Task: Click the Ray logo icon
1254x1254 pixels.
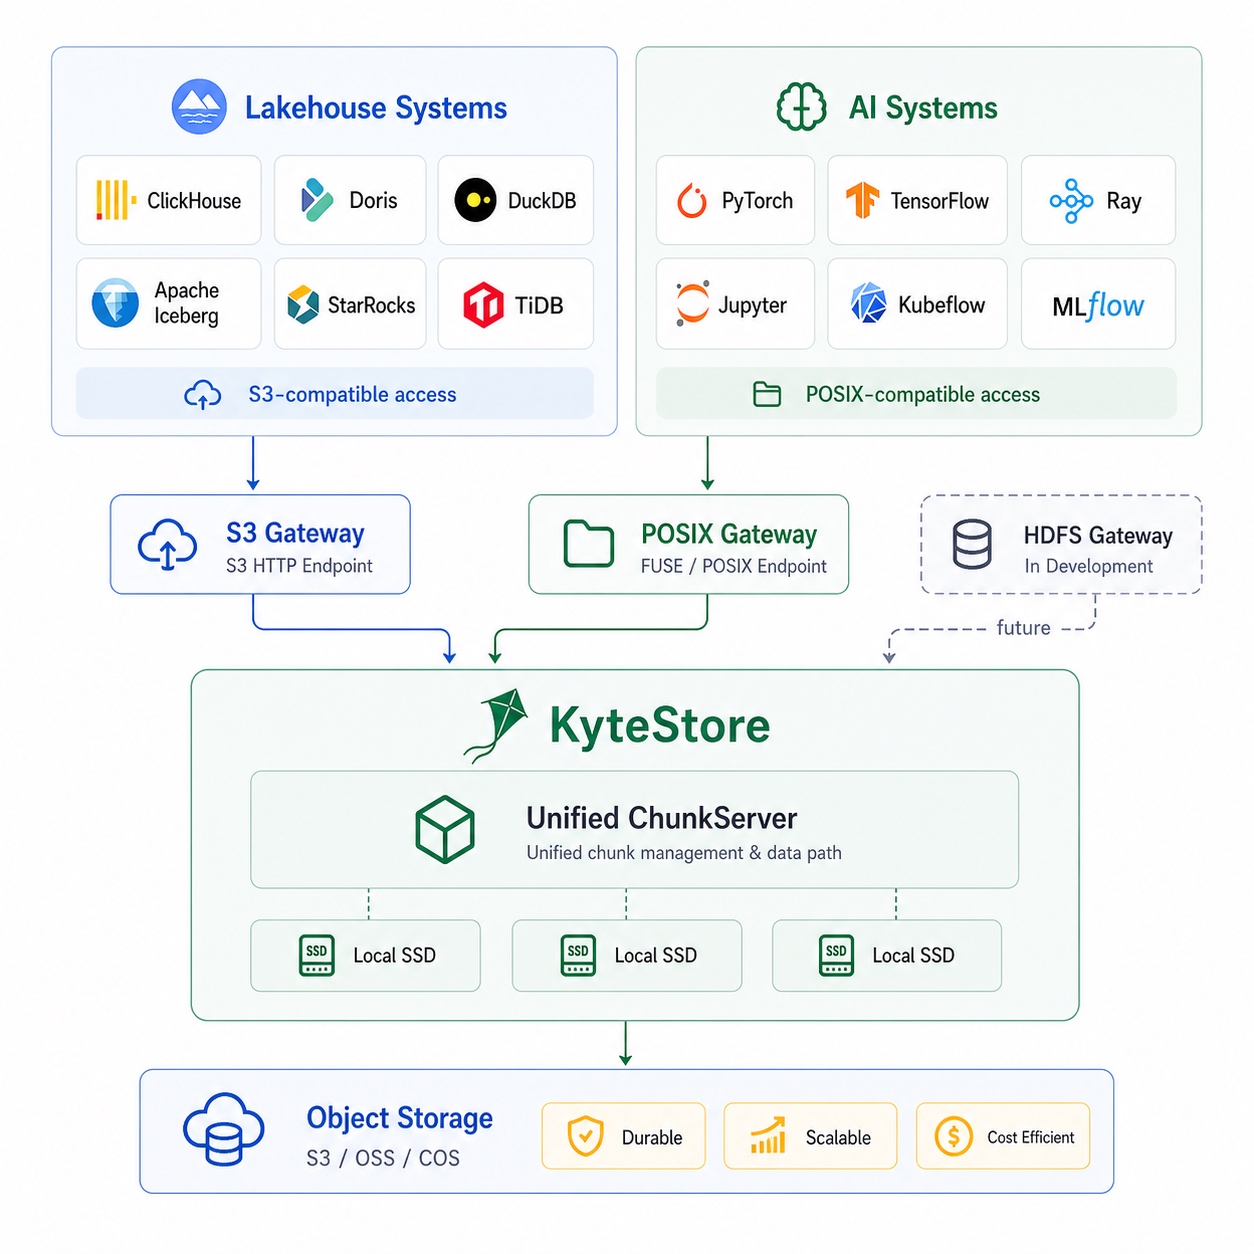Action: [1071, 201]
